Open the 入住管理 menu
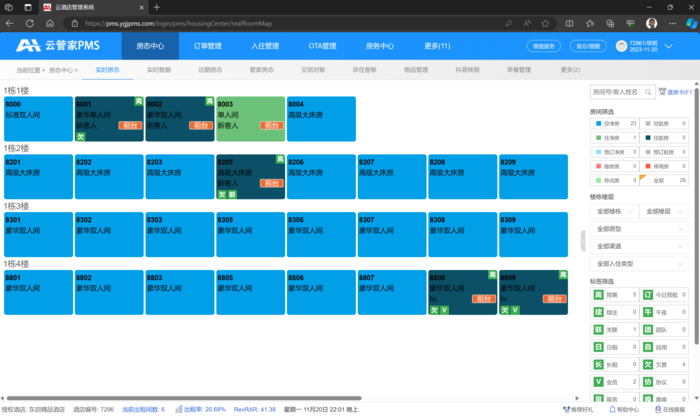700x416 pixels. [265, 46]
